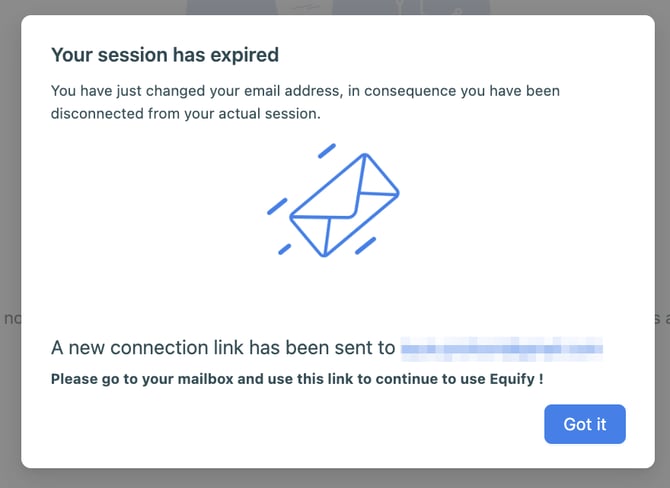Click the dimmed strip beneath the dialog
This screenshot has height=488, width=670.
335,478
